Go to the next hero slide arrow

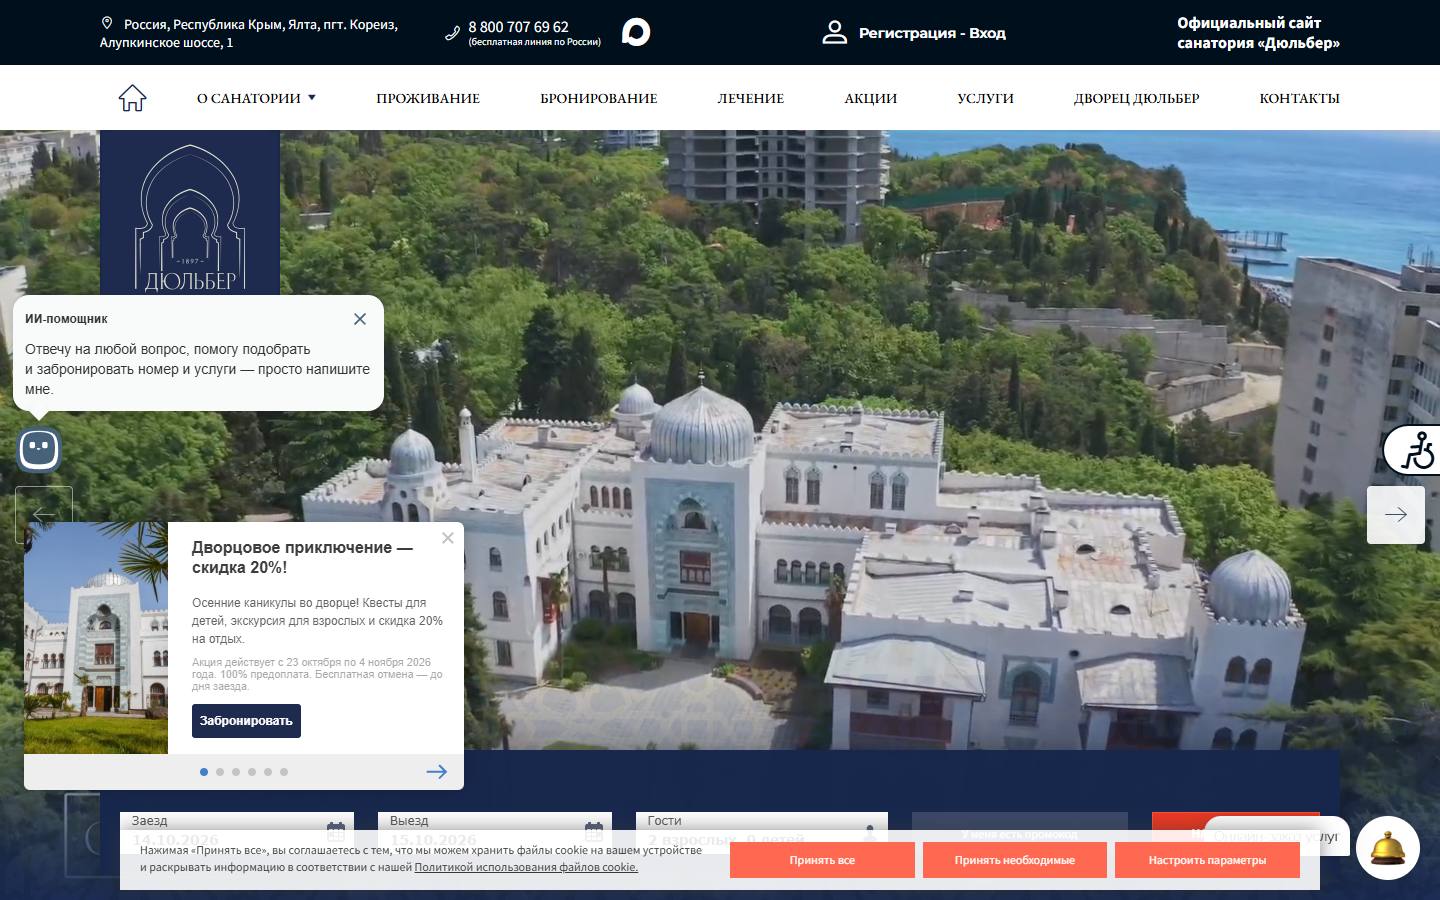pos(1396,515)
